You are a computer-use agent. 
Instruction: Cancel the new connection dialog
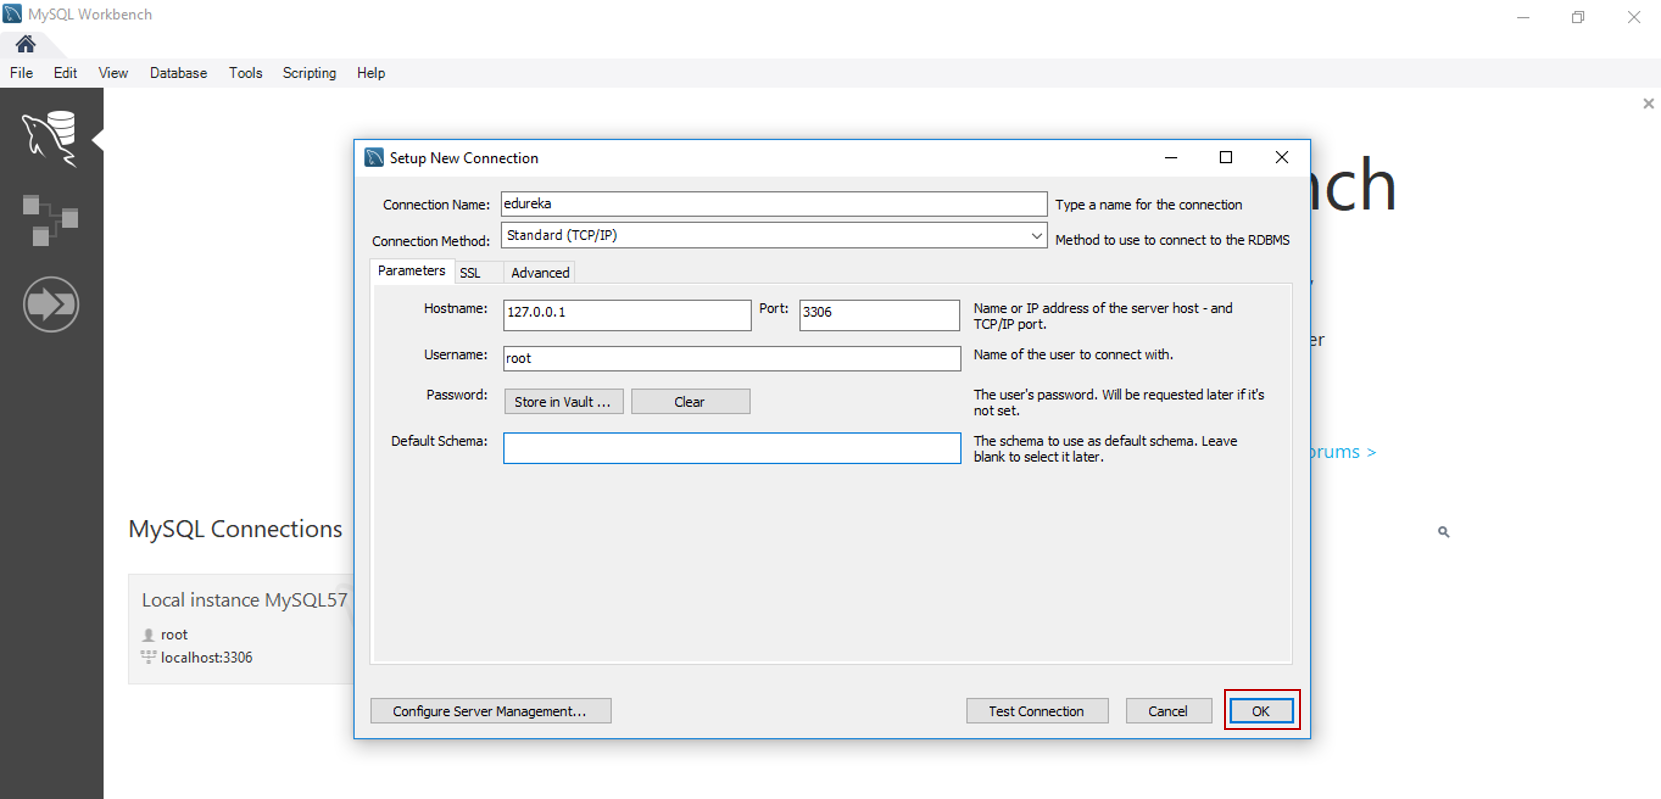(x=1168, y=711)
